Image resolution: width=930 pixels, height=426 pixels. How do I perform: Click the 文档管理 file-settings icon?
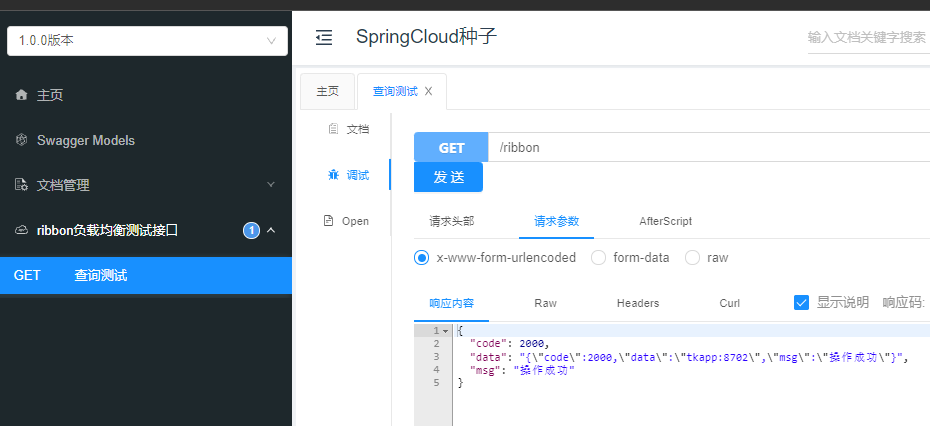[x=22, y=185]
